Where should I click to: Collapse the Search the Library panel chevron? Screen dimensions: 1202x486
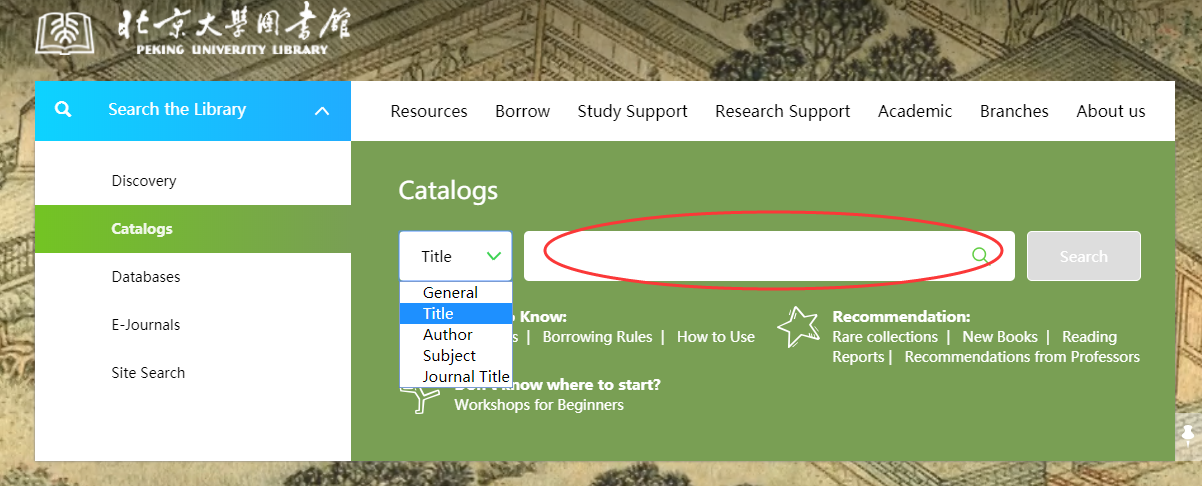[x=322, y=111]
